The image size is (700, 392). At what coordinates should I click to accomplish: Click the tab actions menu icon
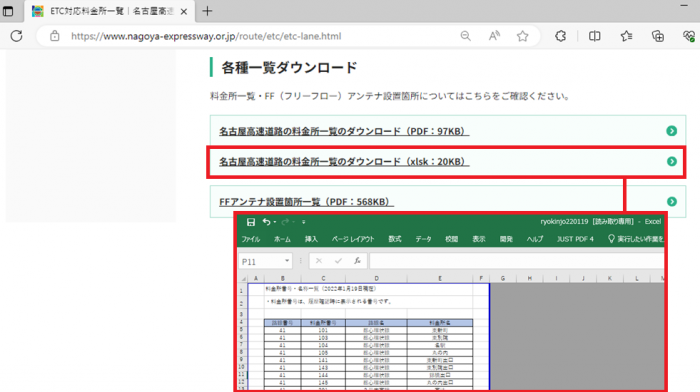(x=8, y=11)
